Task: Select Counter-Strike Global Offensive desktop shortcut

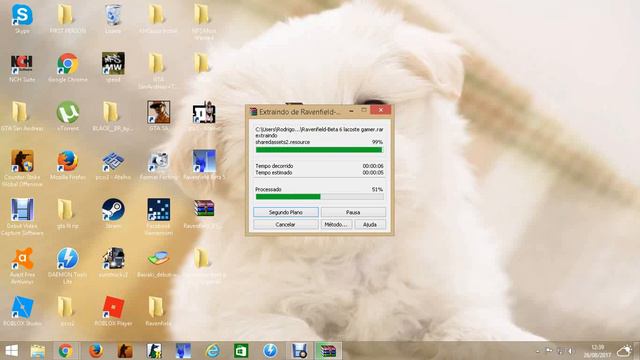Action: (x=22, y=168)
